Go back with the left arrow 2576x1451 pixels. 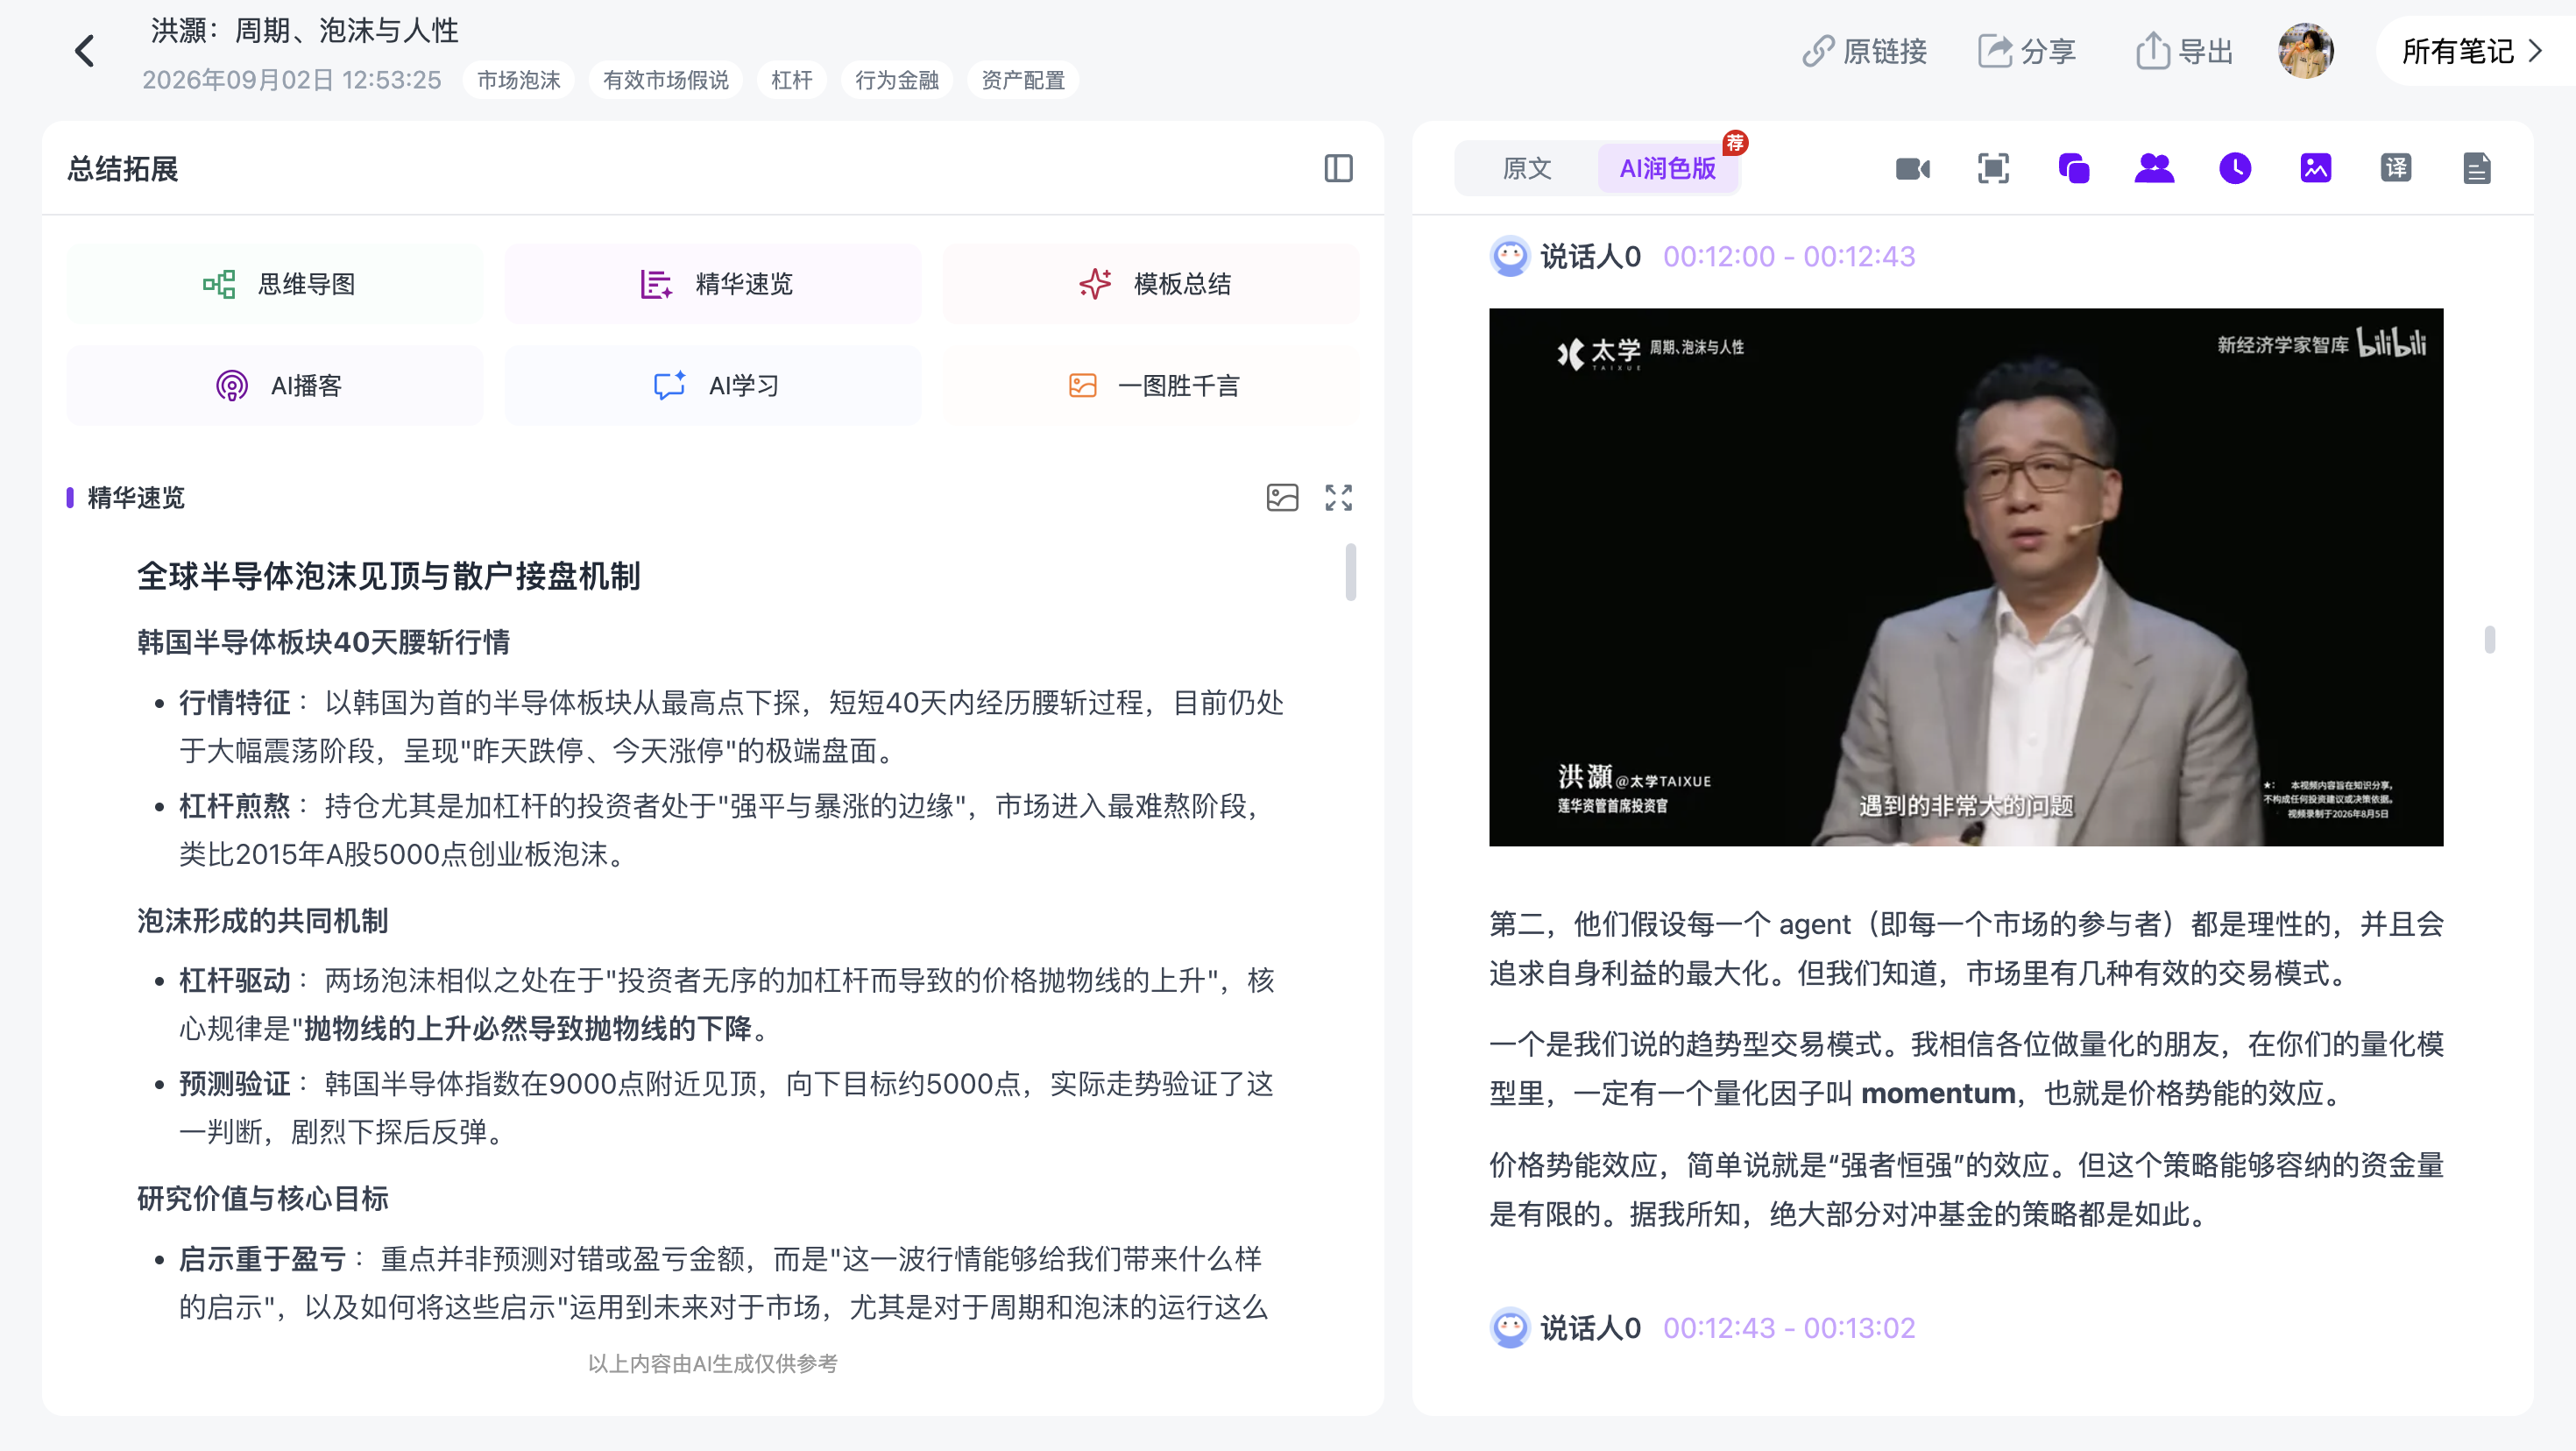click(85, 51)
